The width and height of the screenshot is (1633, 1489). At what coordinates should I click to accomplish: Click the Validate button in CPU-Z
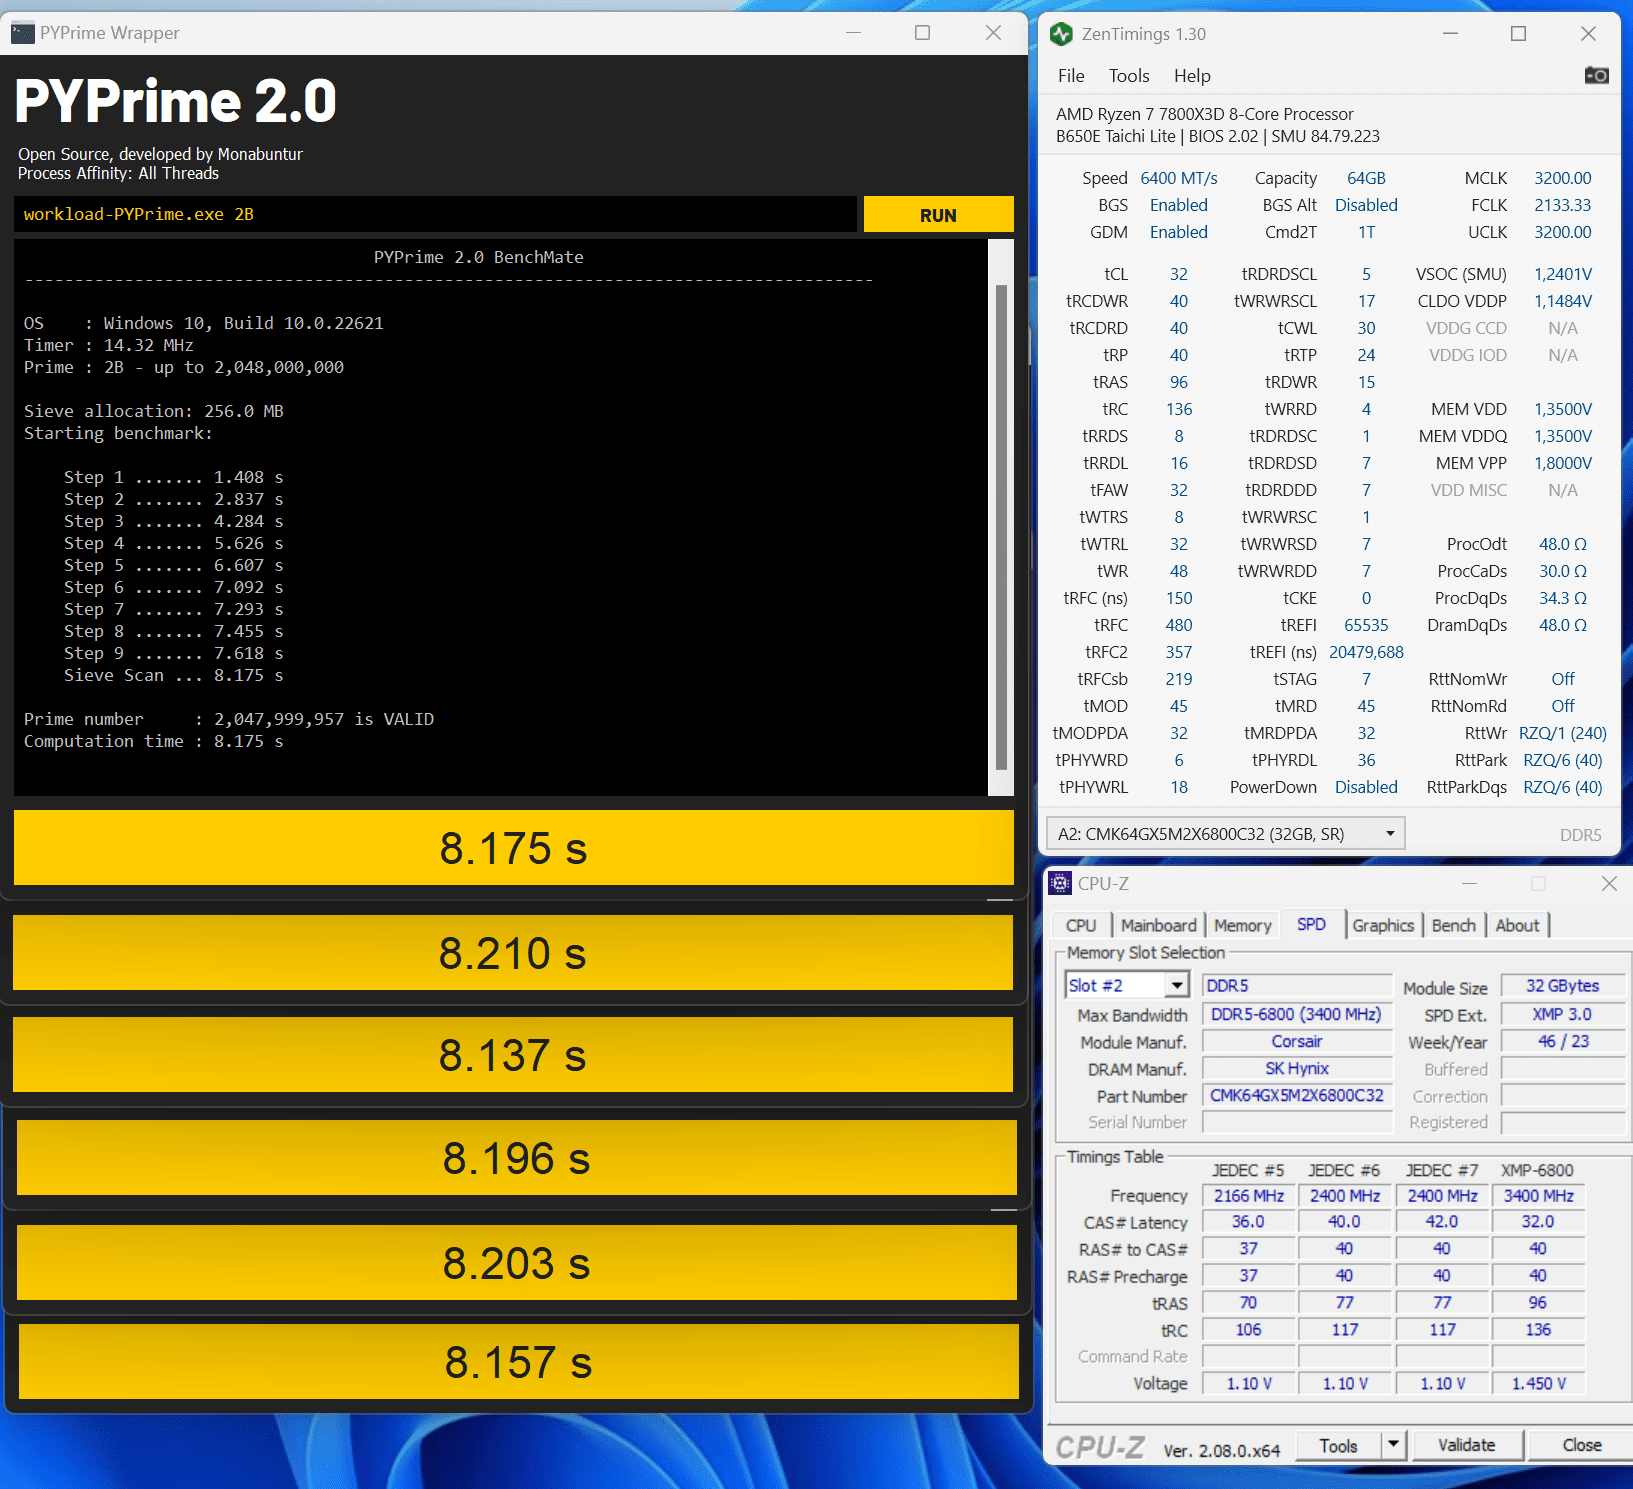coord(1467,1445)
